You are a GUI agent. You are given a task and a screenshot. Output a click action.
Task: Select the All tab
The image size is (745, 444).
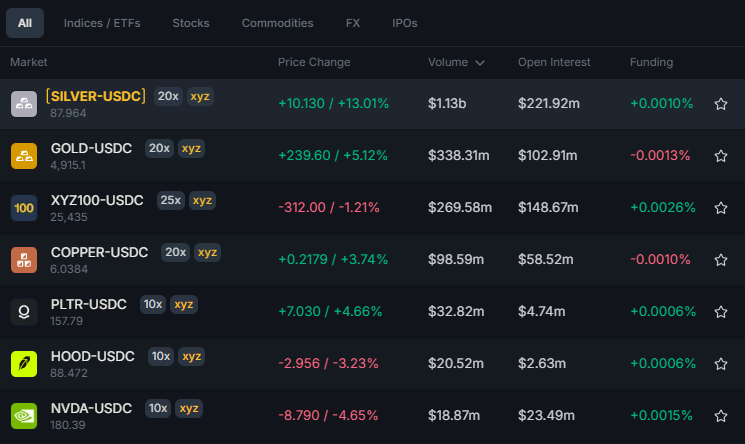(25, 23)
